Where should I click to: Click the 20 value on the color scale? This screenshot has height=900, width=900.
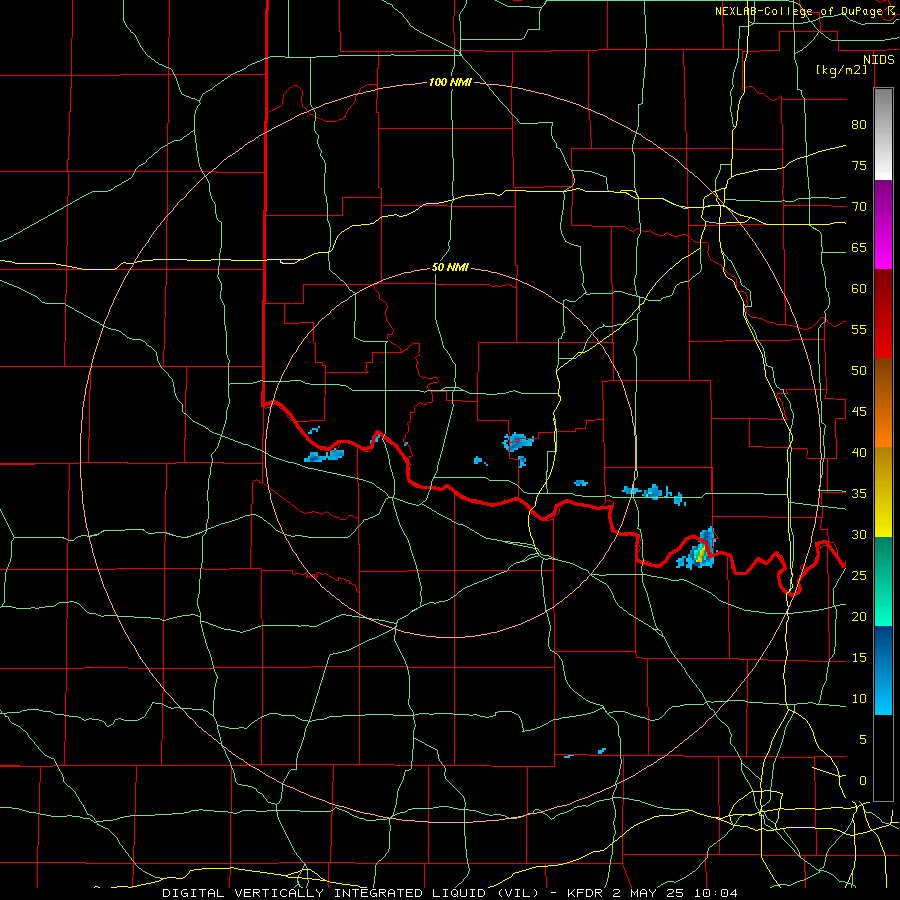point(859,616)
